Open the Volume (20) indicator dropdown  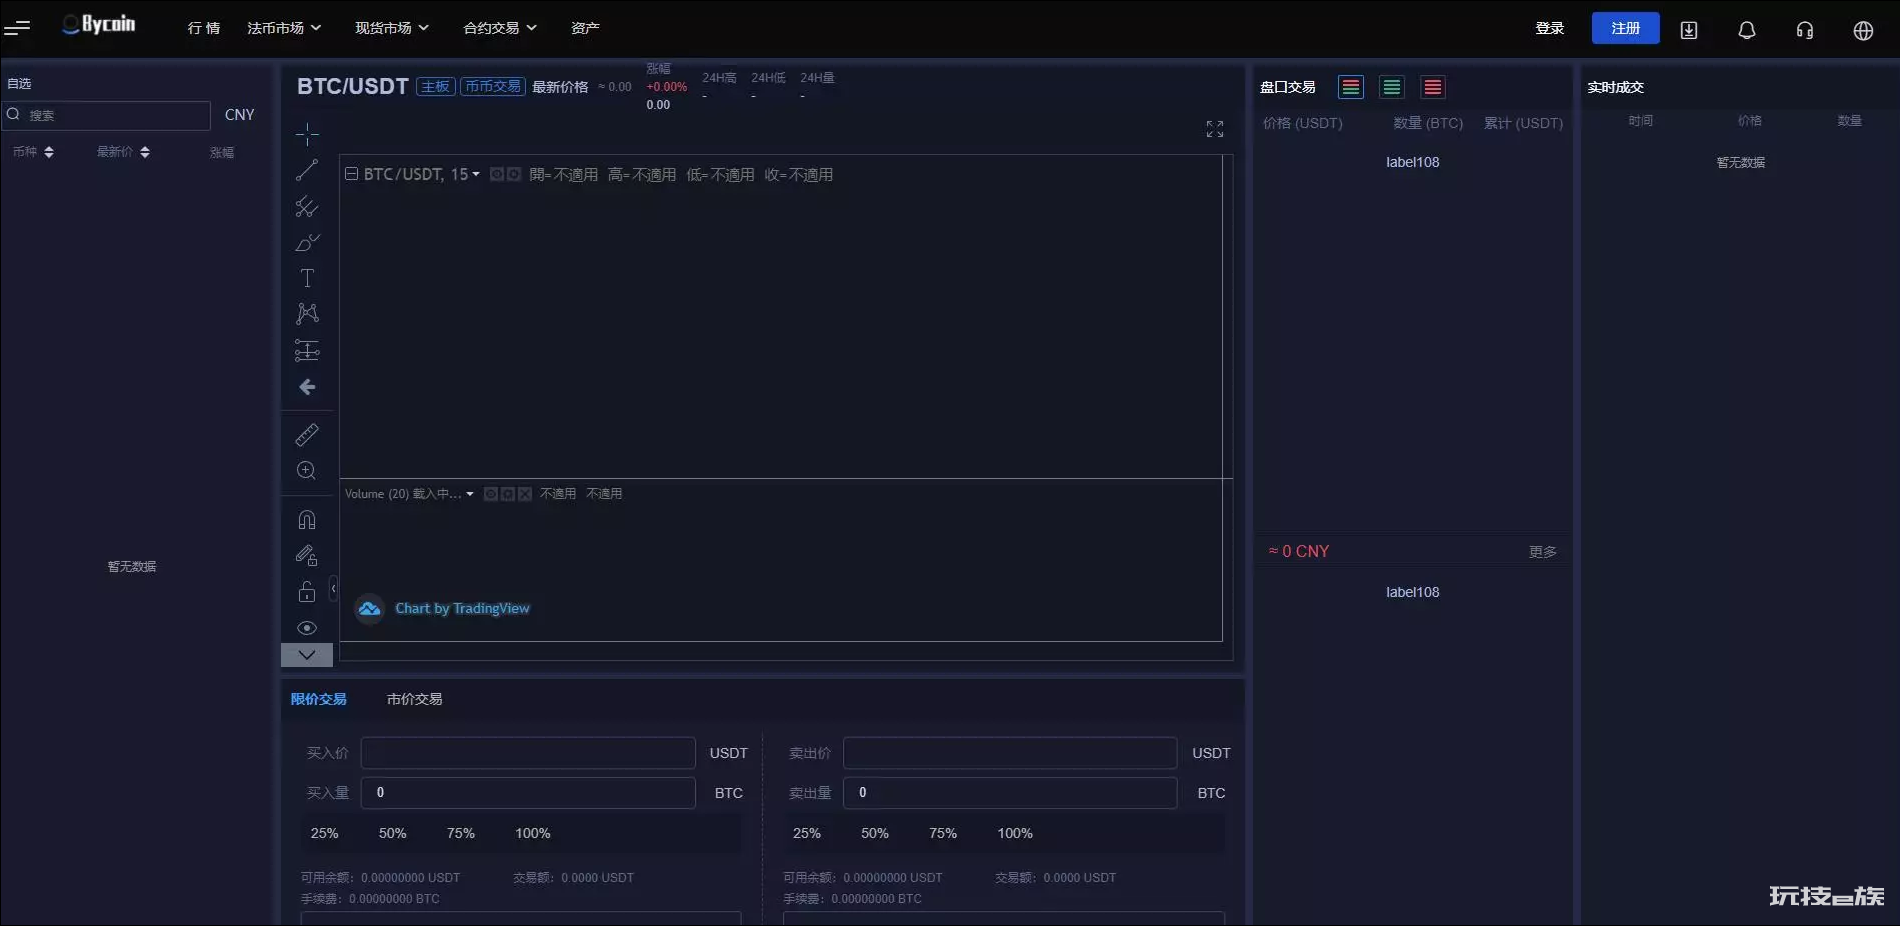coord(469,494)
